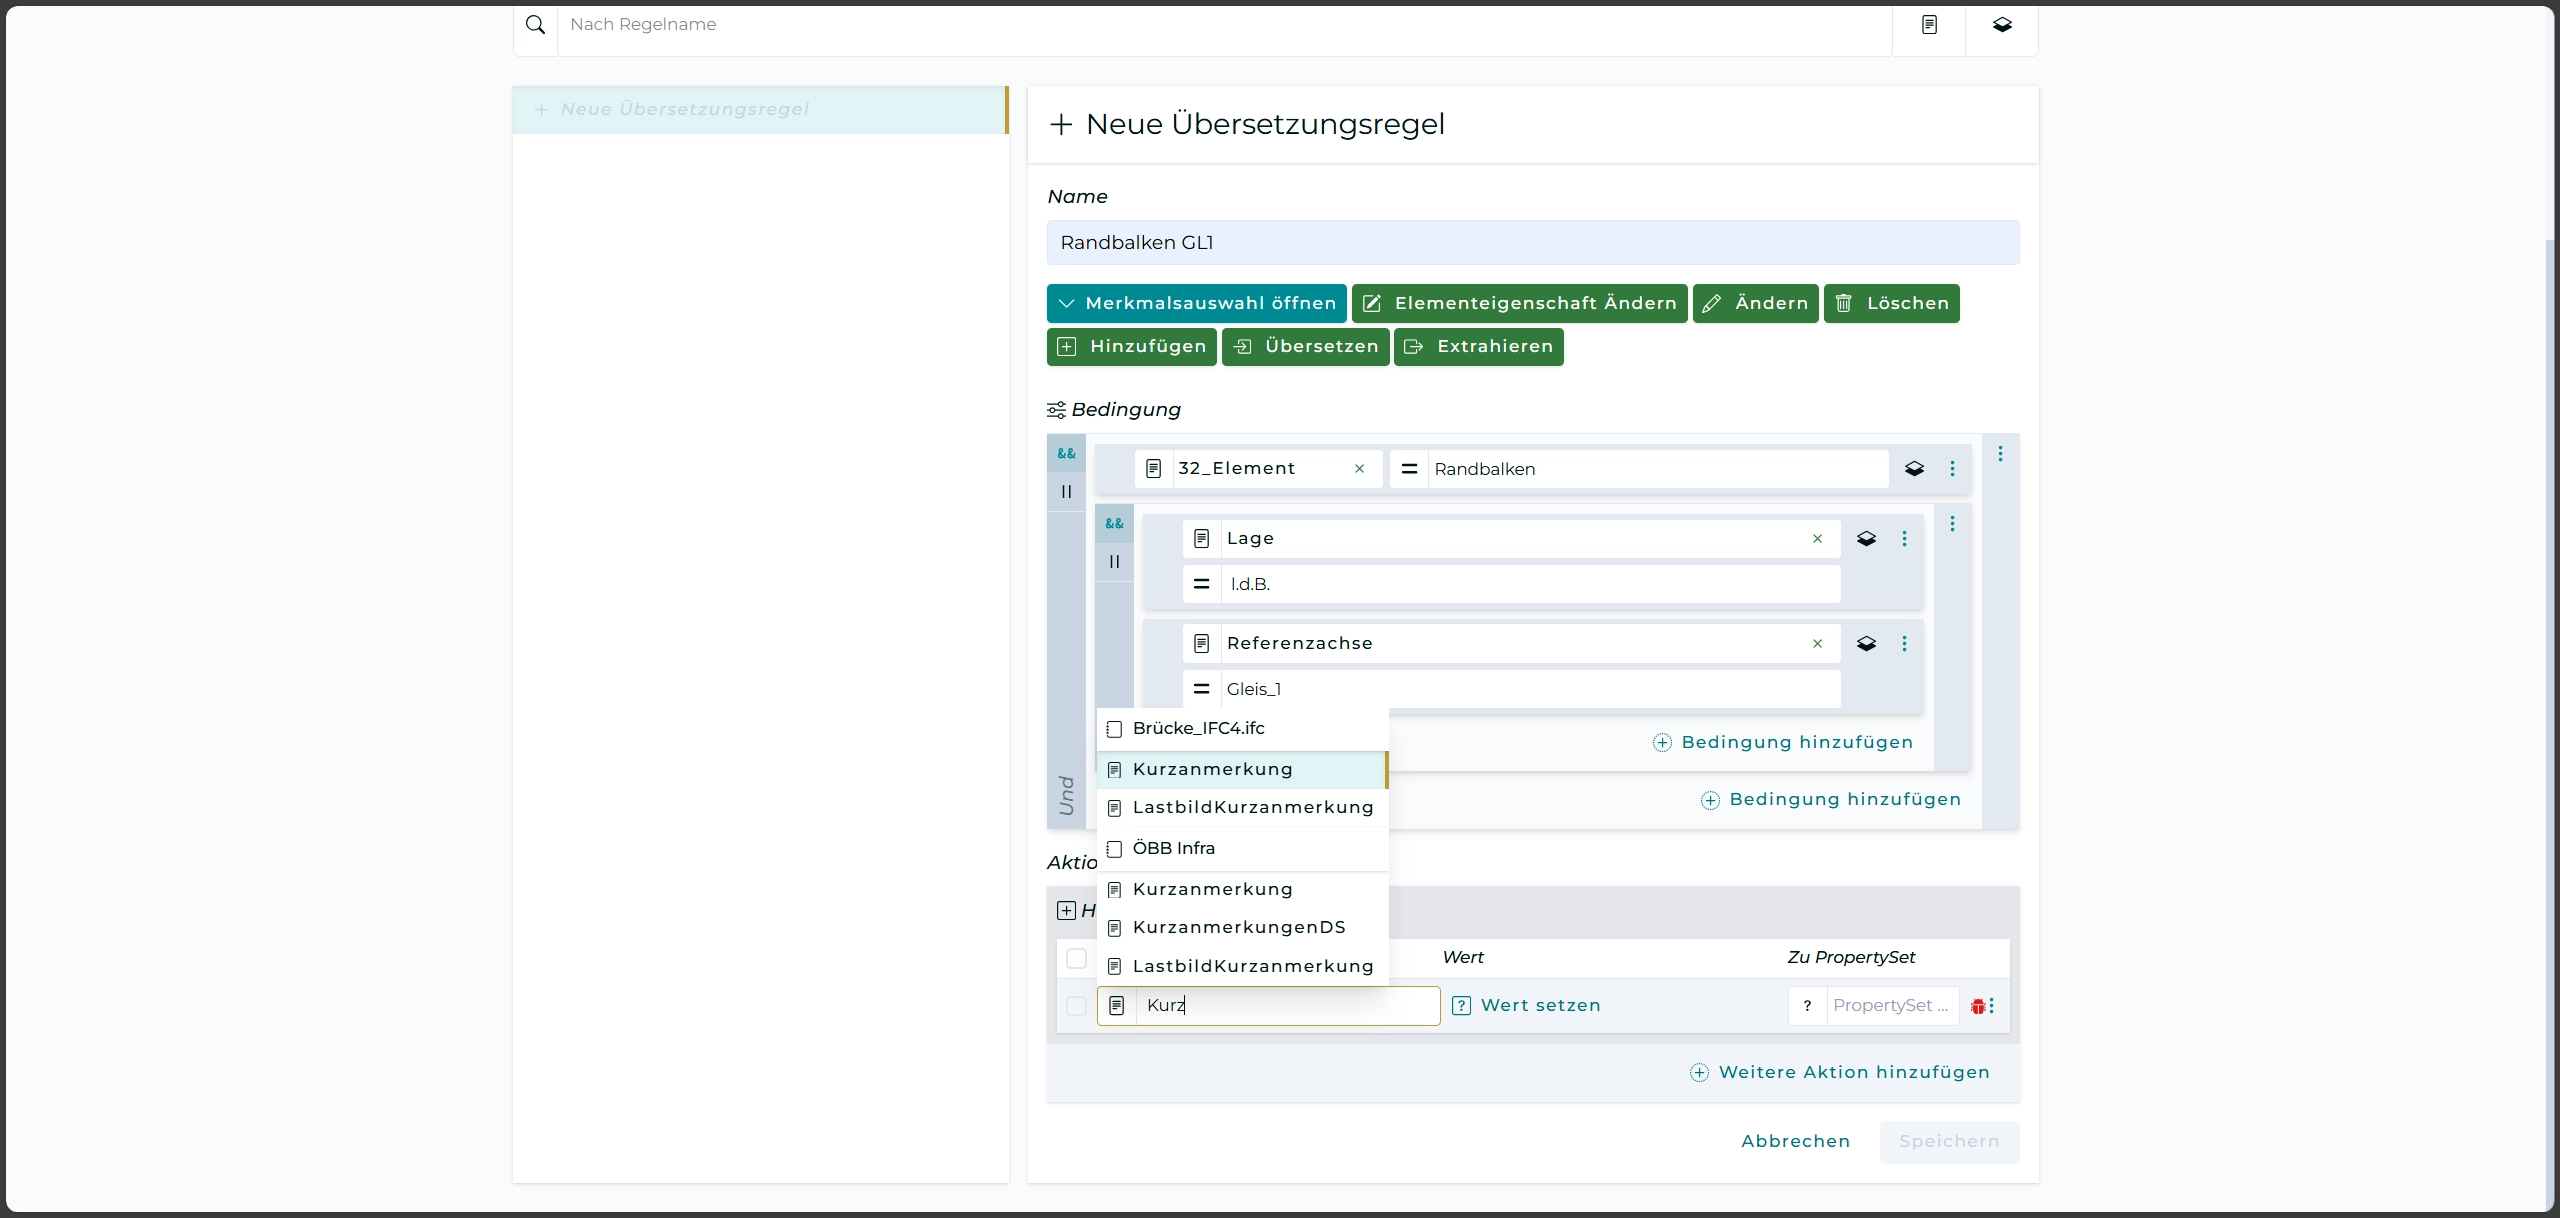Switch the outer condition group to OR (||)
The width and height of the screenshot is (2560, 1218).
click(1066, 492)
